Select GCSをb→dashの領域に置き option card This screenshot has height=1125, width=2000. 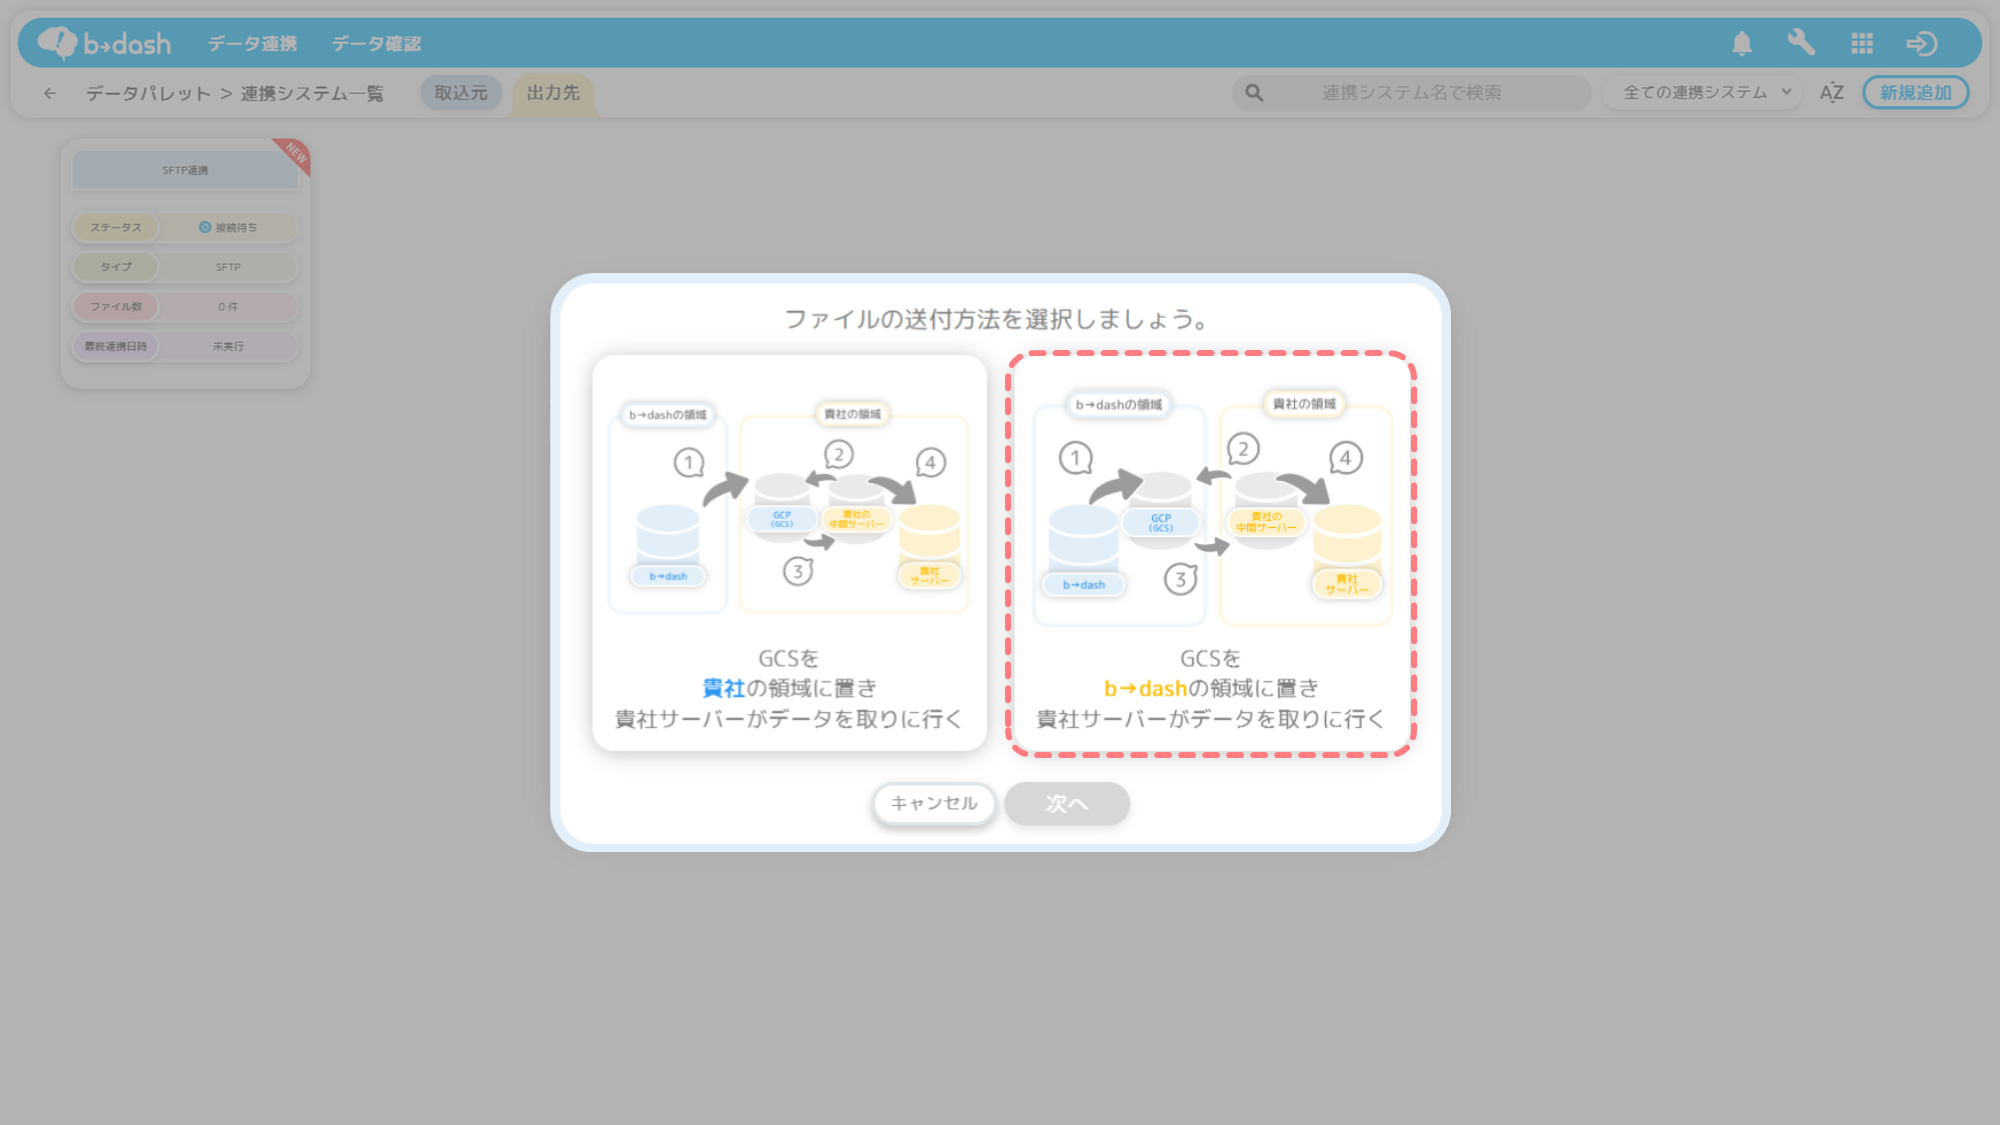pos(1210,553)
